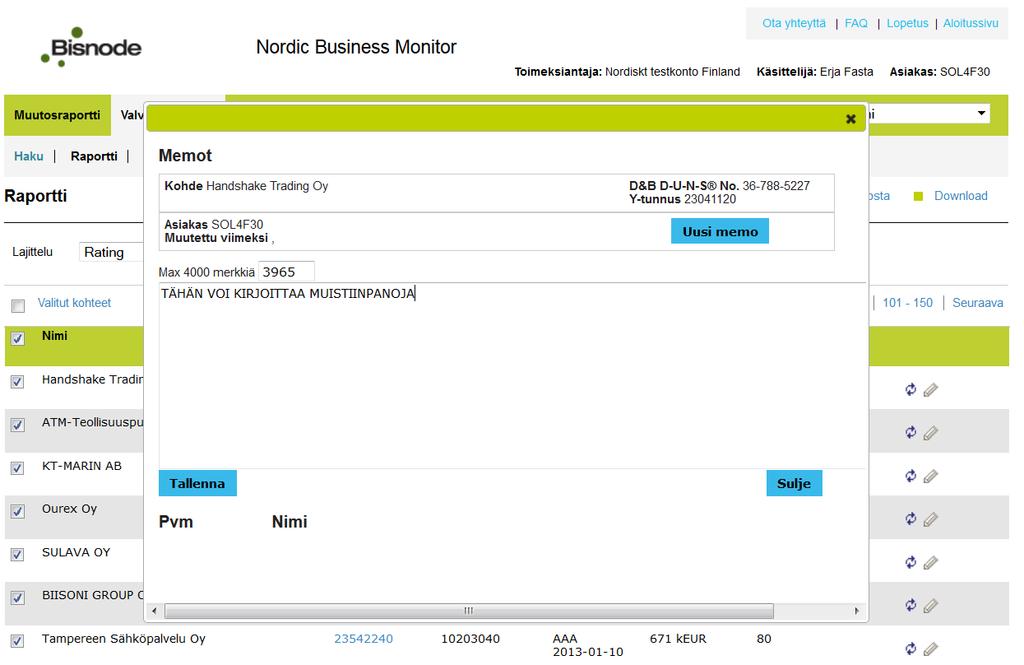Open the Muutosraportti tab

[57, 115]
